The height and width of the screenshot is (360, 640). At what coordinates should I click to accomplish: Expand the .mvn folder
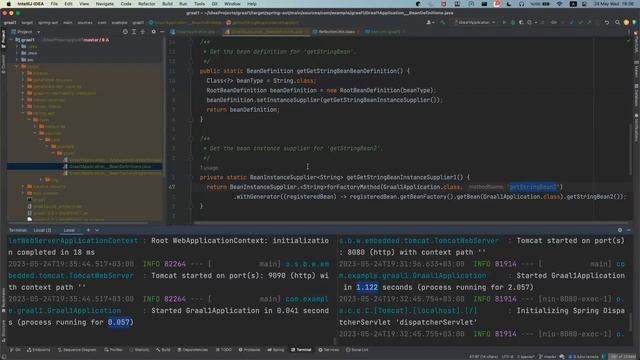[x=18, y=53]
